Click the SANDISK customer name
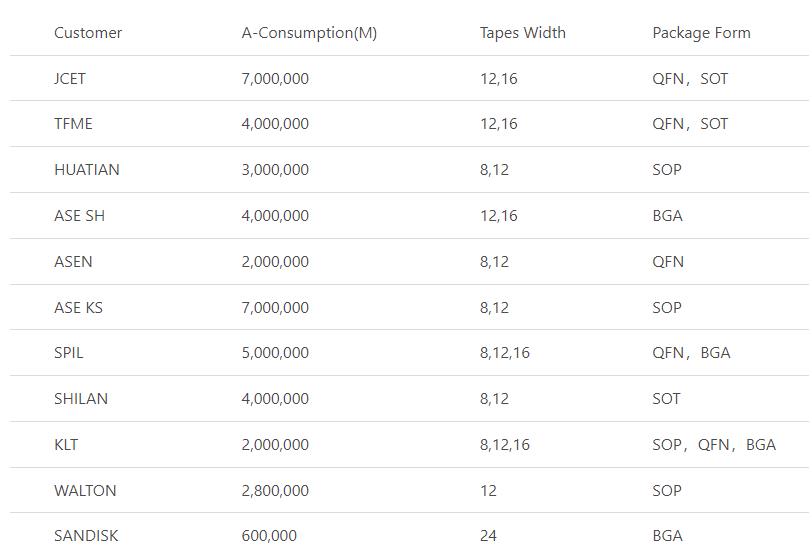This screenshot has height=548, width=812. (x=86, y=536)
